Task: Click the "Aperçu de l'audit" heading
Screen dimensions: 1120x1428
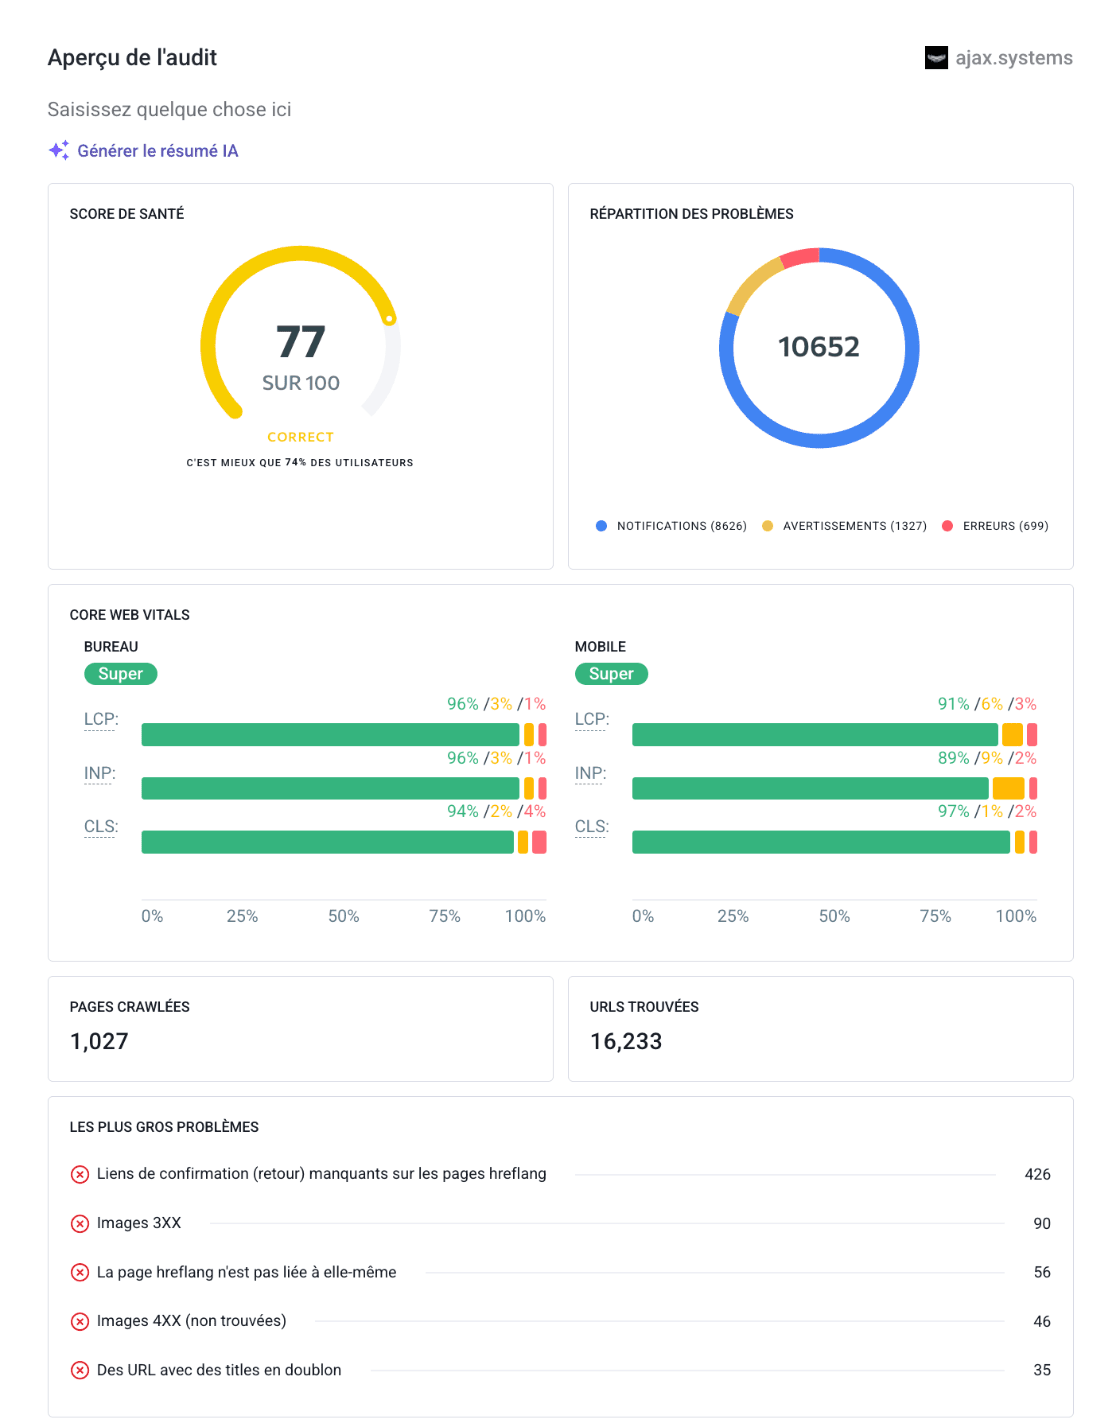Action: [132, 58]
